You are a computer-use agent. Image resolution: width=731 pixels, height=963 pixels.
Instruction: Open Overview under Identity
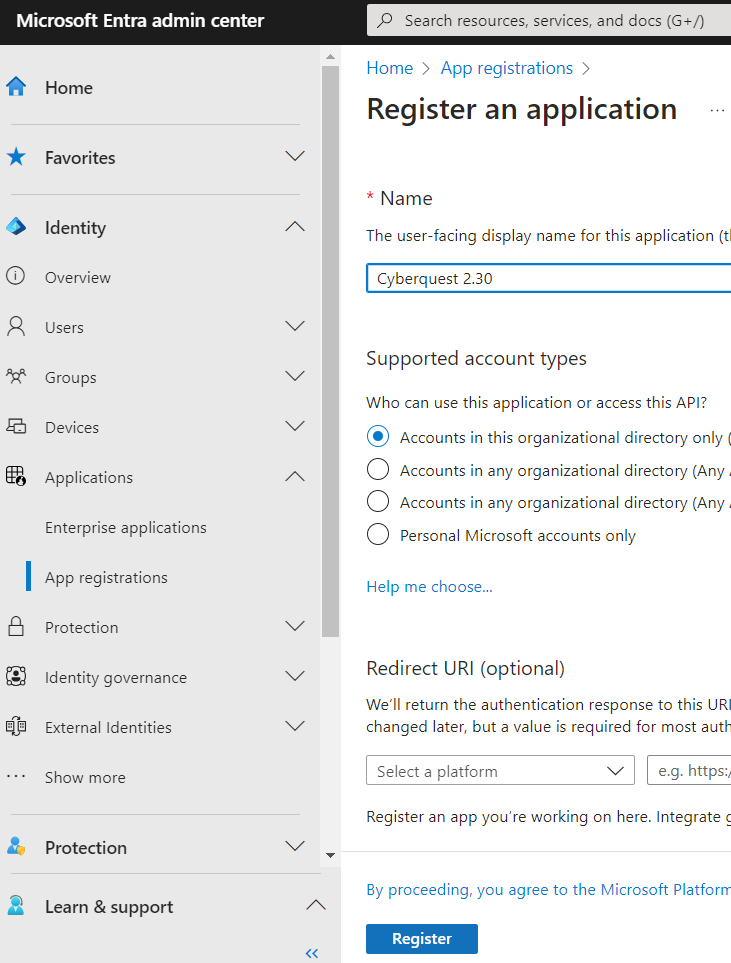point(77,278)
